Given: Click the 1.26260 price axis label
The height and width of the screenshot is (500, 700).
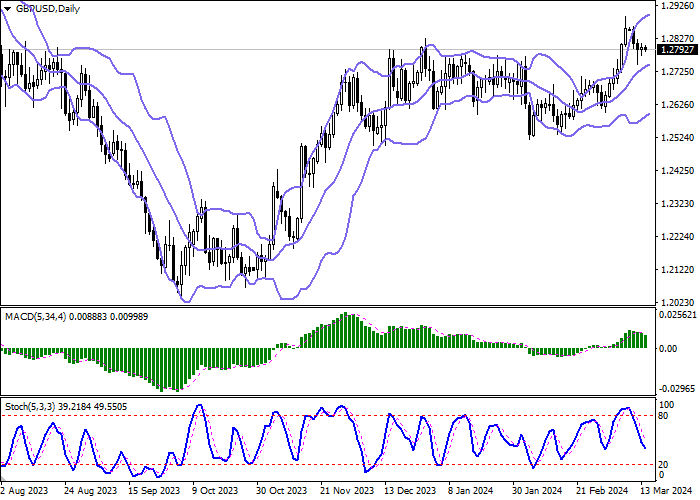Looking at the screenshot, I should [677, 104].
